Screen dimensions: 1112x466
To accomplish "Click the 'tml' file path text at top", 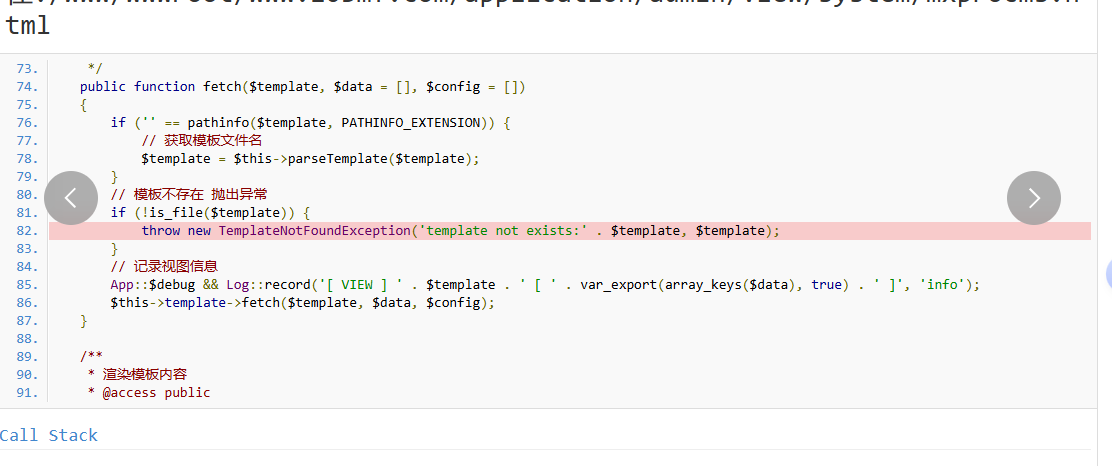I will pos(27,26).
